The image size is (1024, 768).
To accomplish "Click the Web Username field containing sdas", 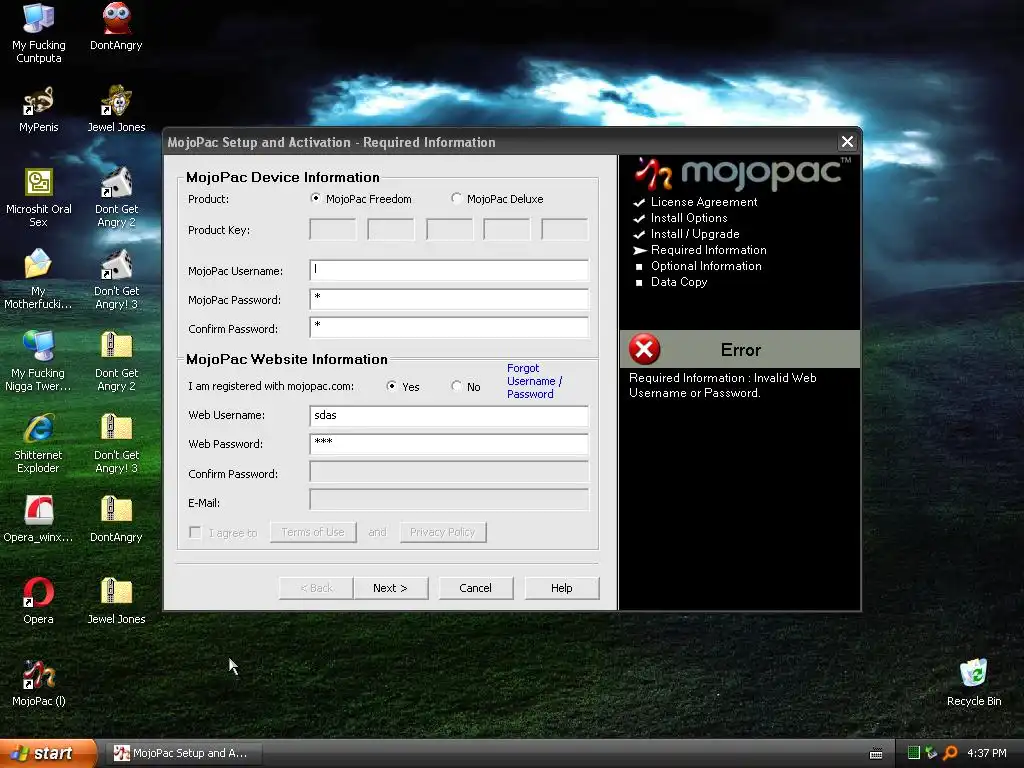I will (x=449, y=415).
